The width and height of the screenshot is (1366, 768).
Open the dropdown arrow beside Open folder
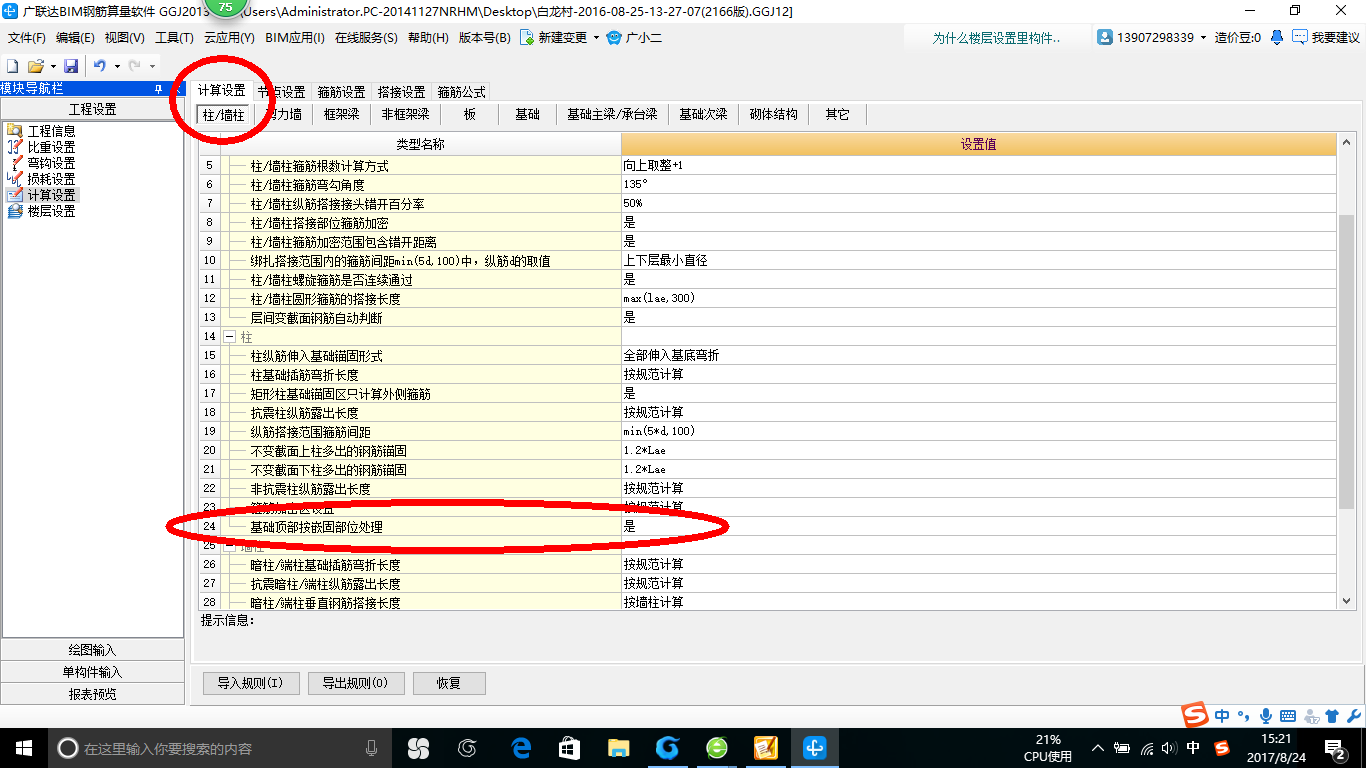52,66
